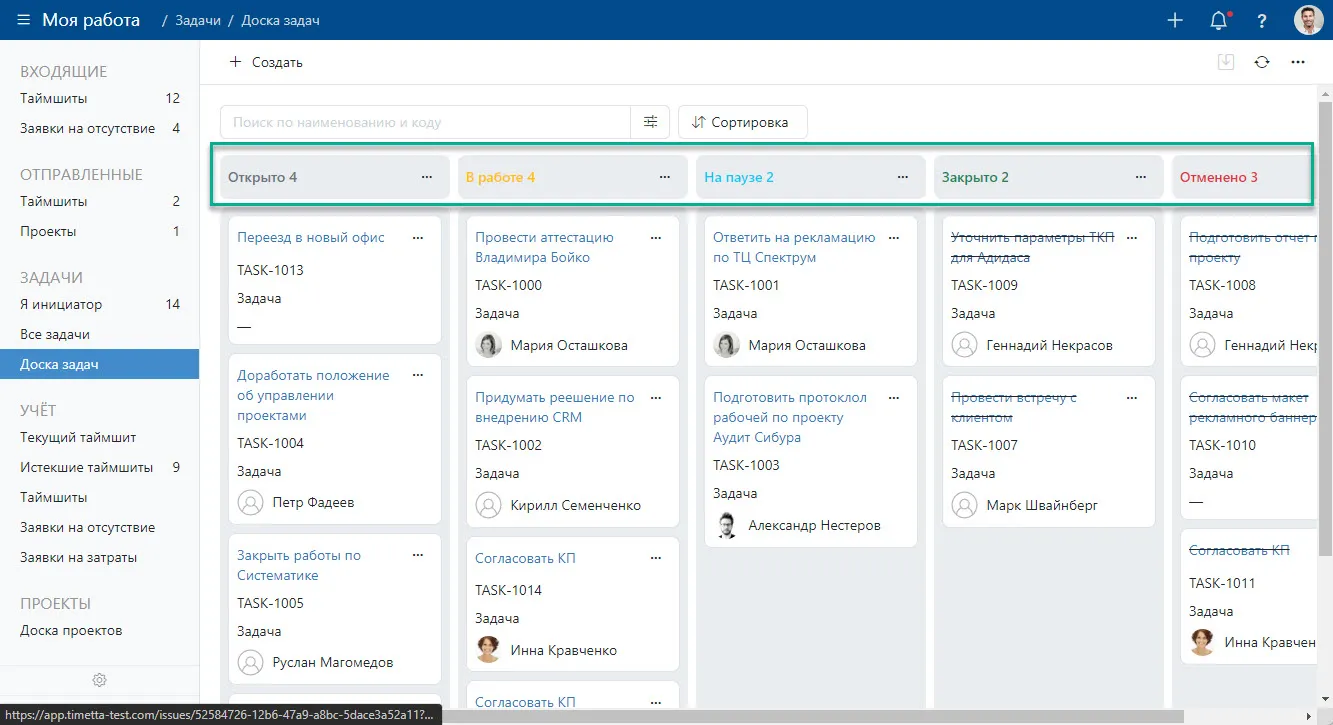The height and width of the screenshot is (725, 1333).
Task: Open options for Переезд в новый офис card
Action: pyautogui.click(x=418, y=238)
